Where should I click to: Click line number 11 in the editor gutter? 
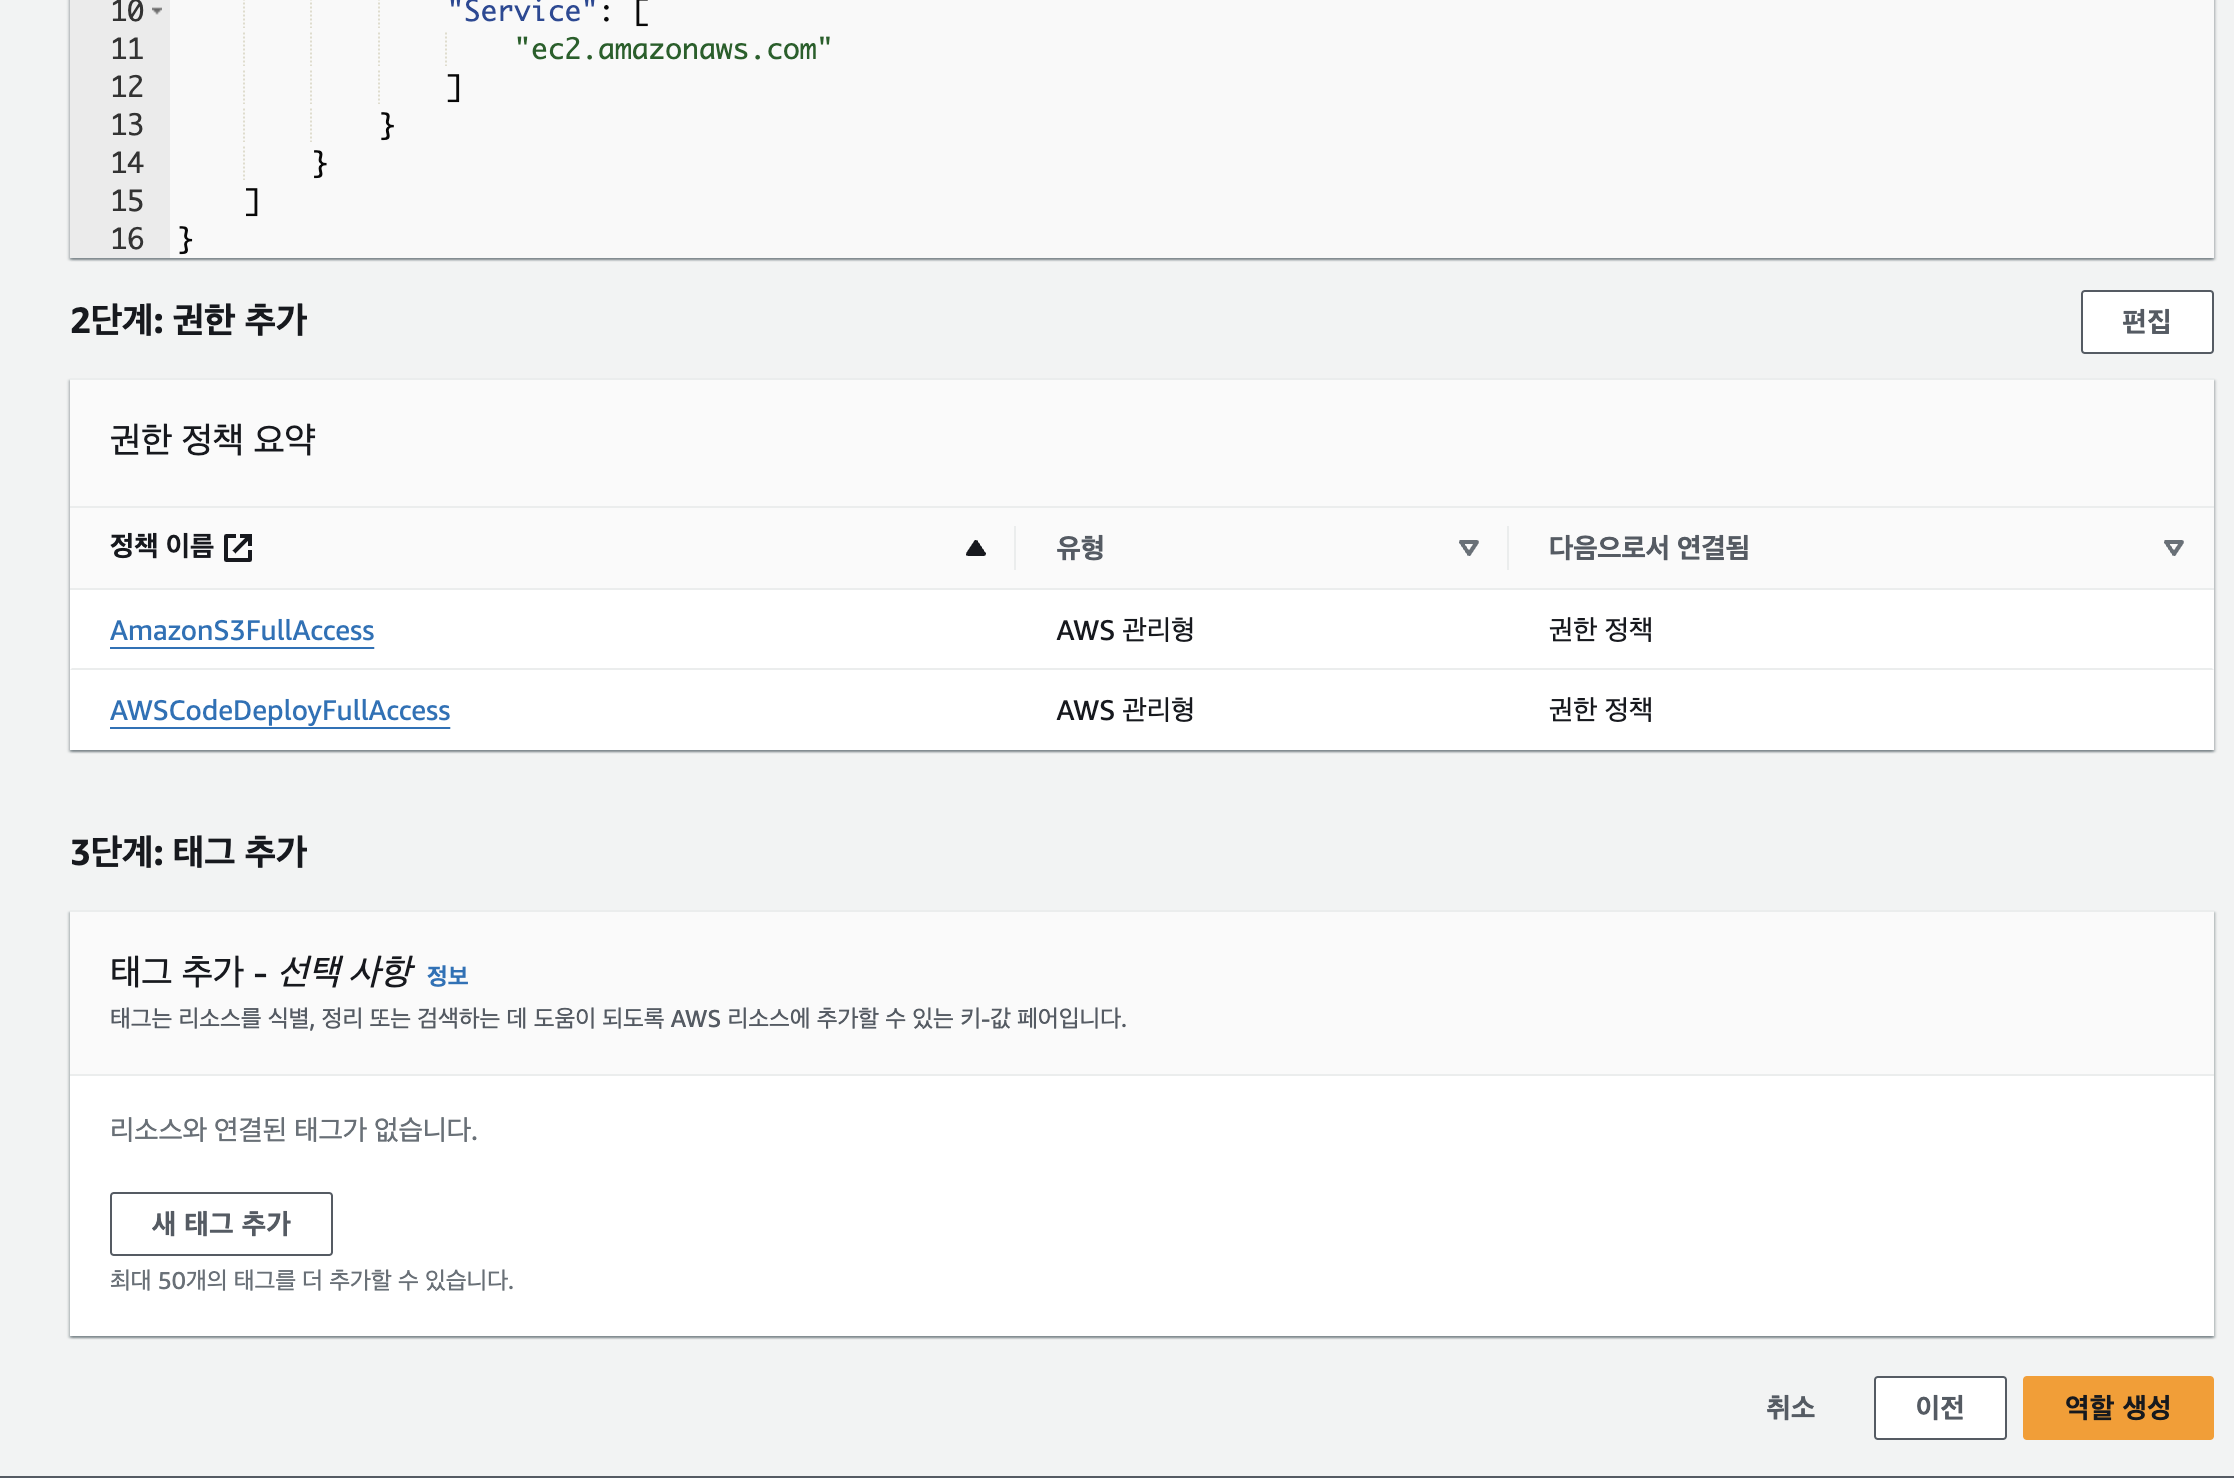127,49
